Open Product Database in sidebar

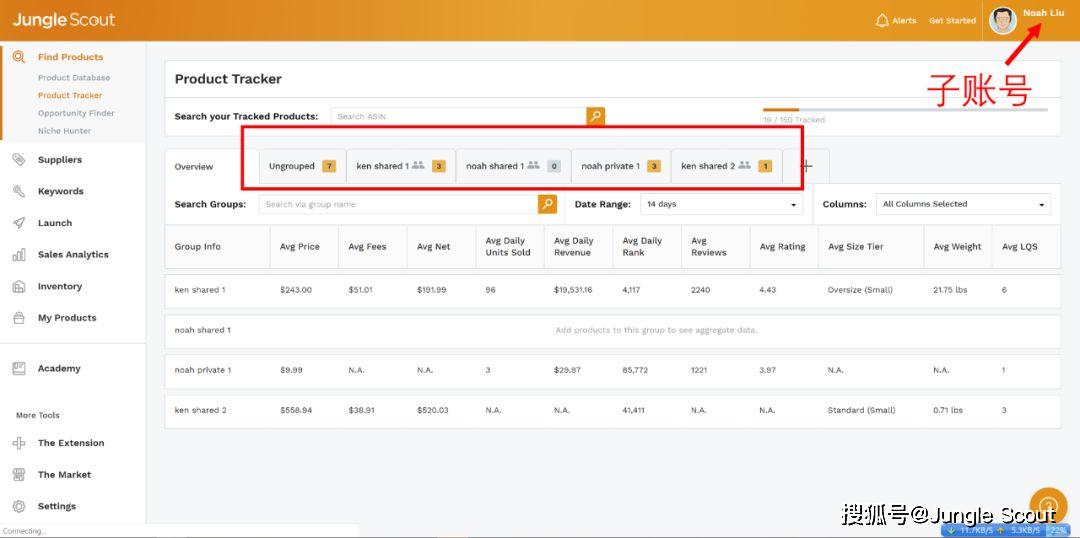[74, 78]
